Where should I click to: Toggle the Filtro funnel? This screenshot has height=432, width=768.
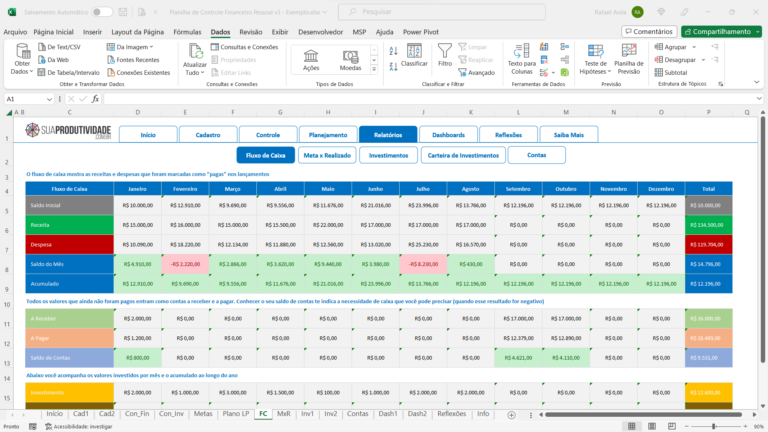445,54
